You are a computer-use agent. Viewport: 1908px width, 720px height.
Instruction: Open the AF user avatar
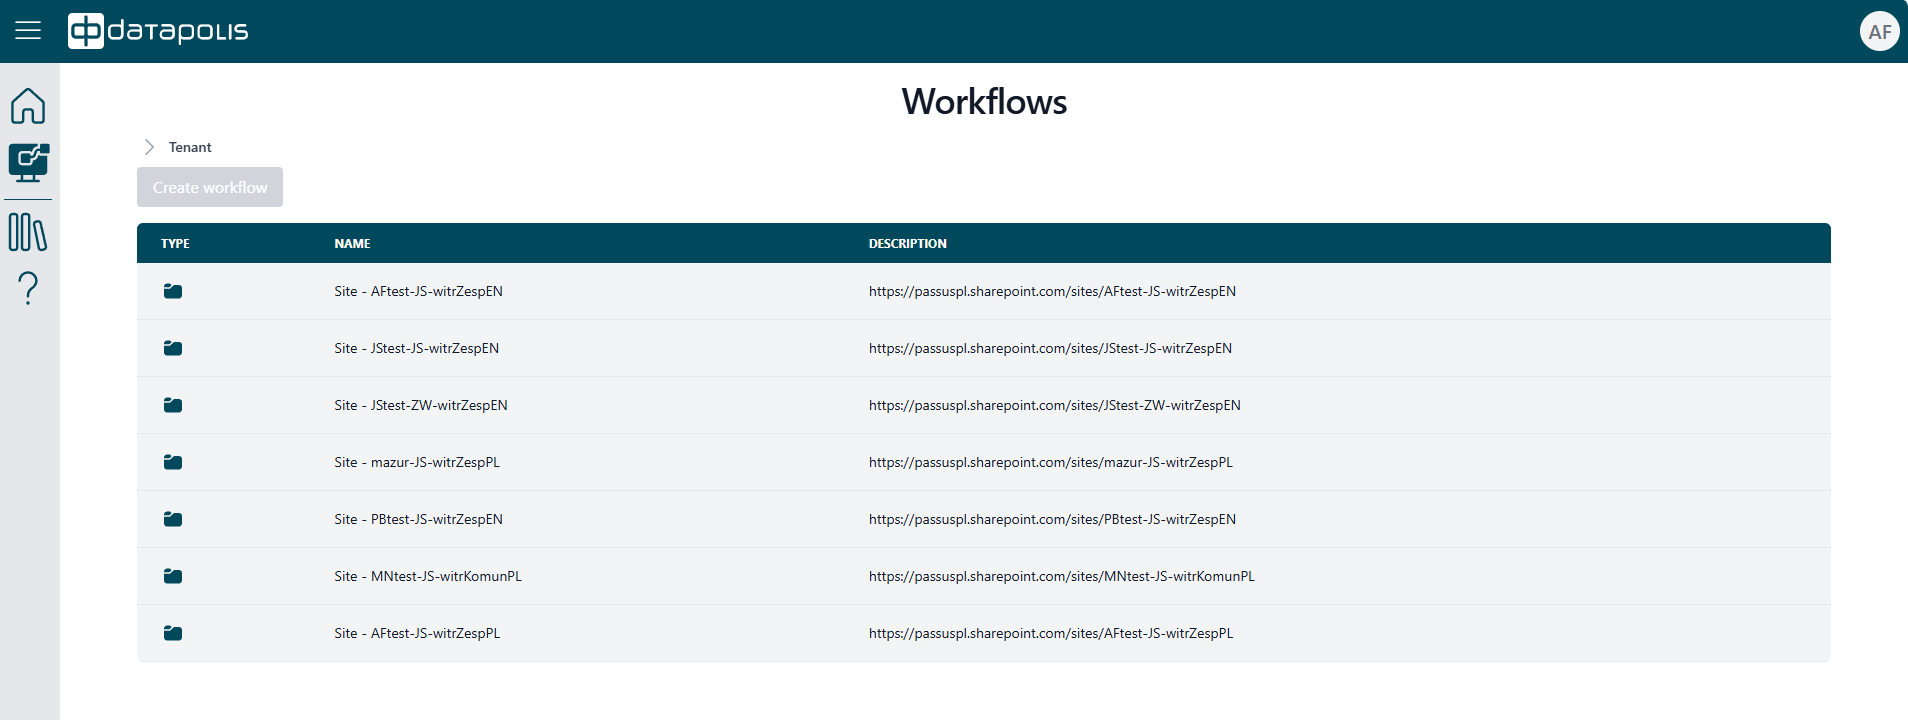[1879, 31]
